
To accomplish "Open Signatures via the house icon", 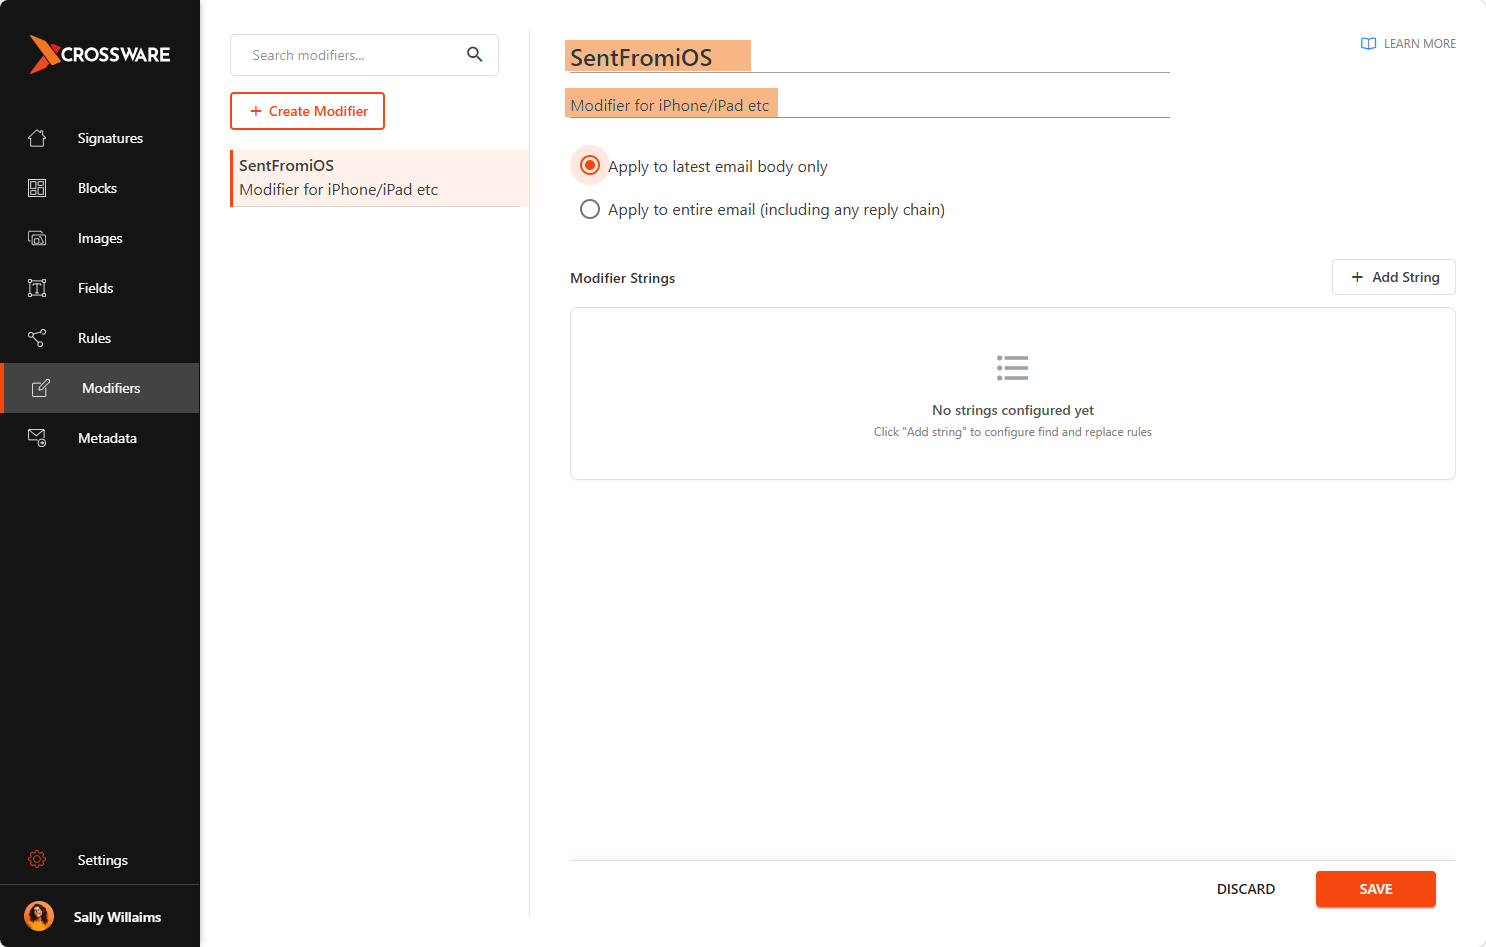I will [x=37, y=138].
